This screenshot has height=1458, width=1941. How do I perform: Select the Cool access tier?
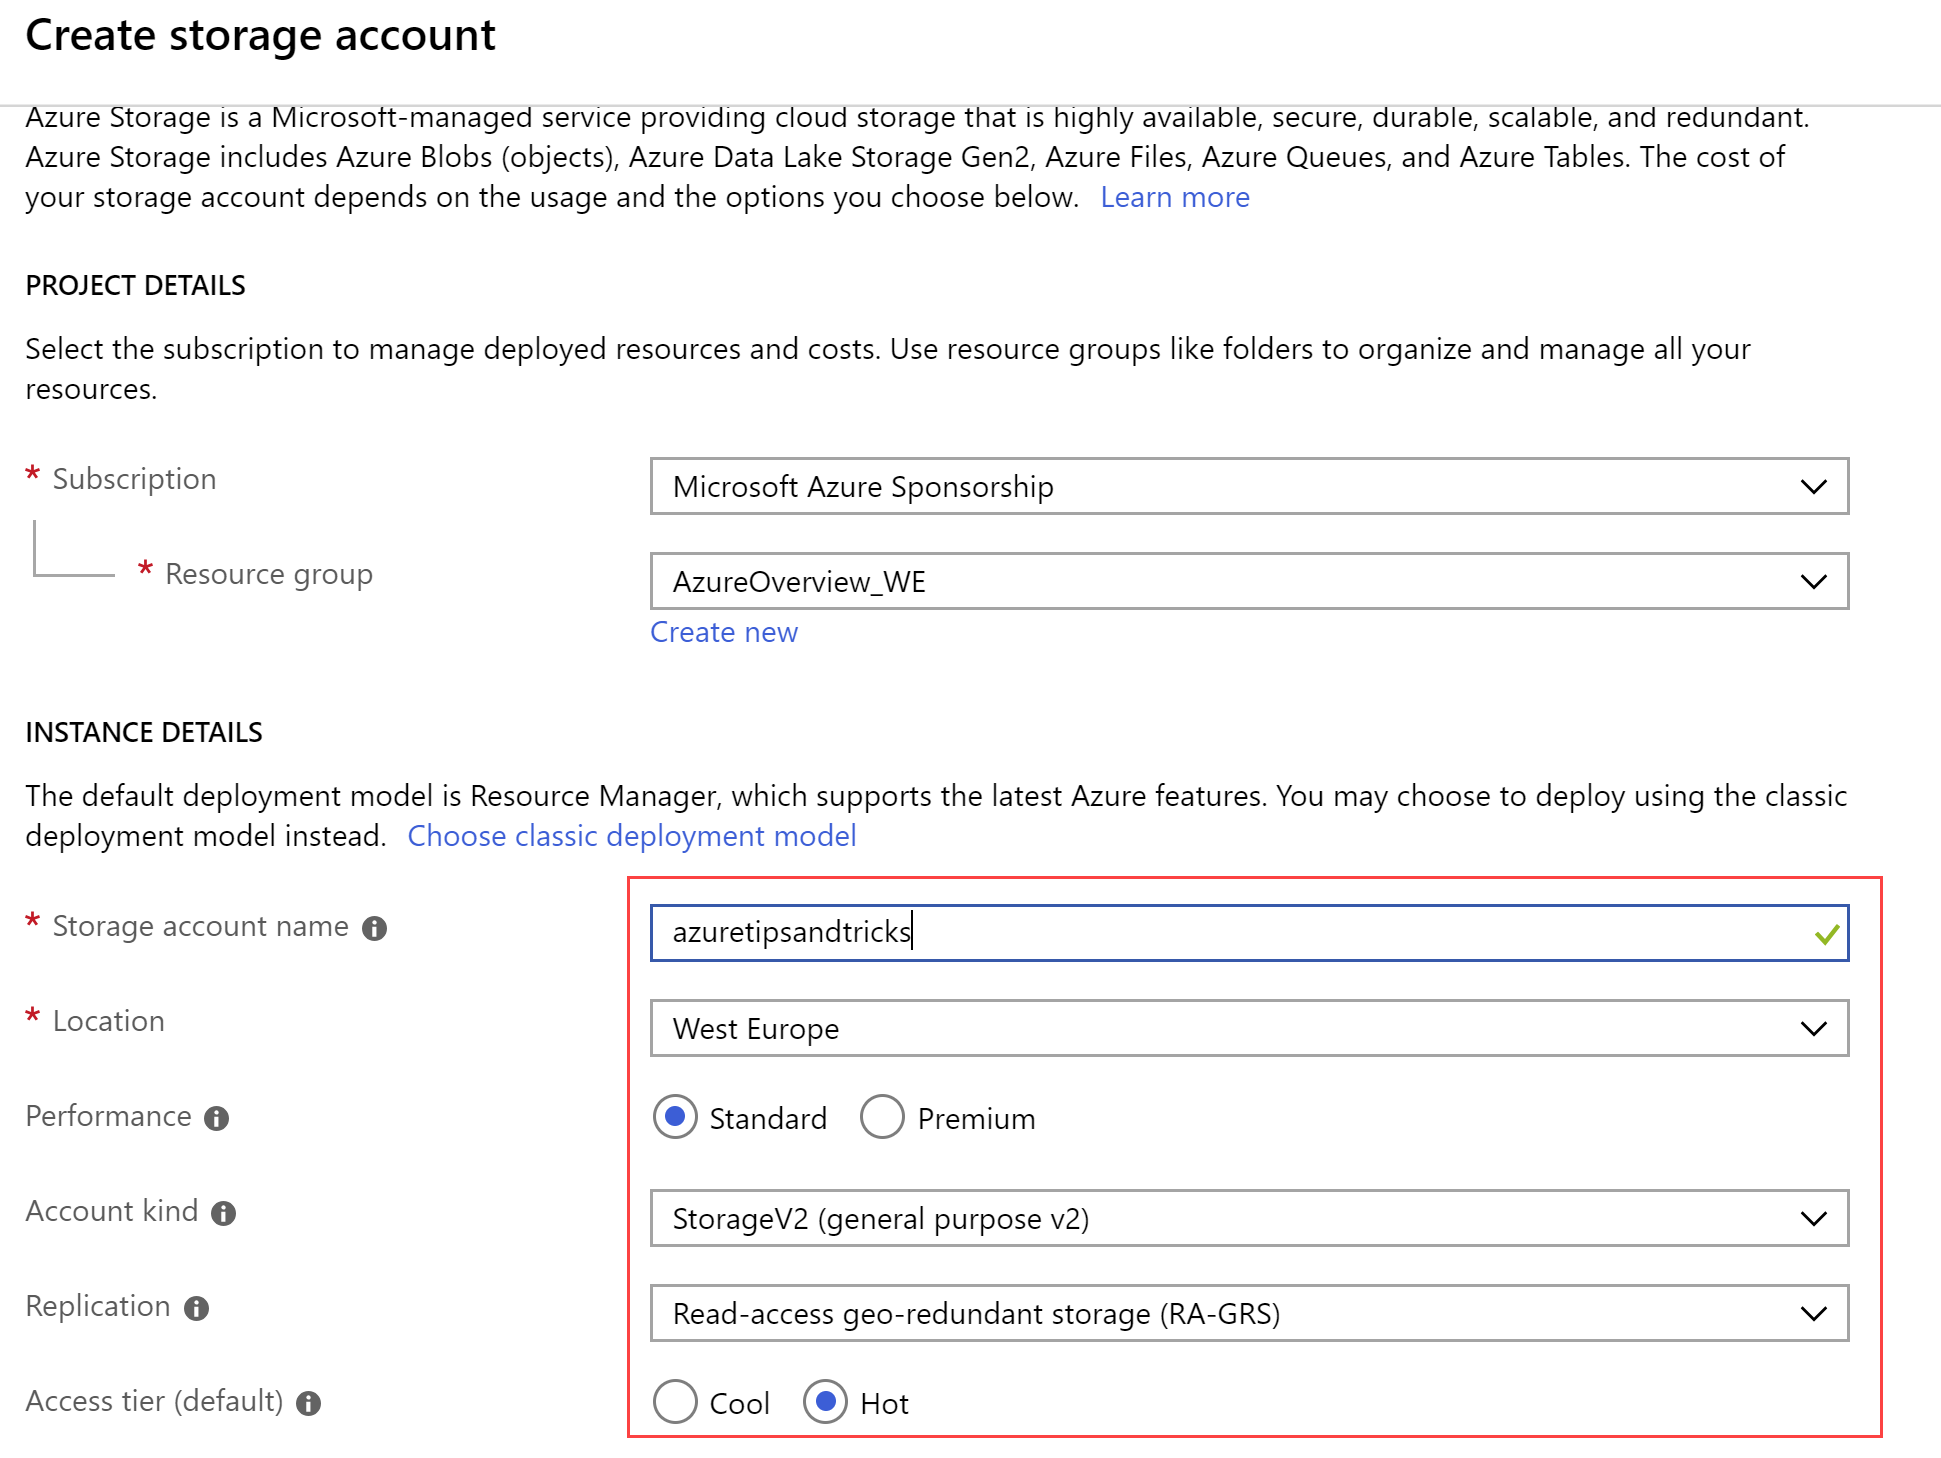675,1402
